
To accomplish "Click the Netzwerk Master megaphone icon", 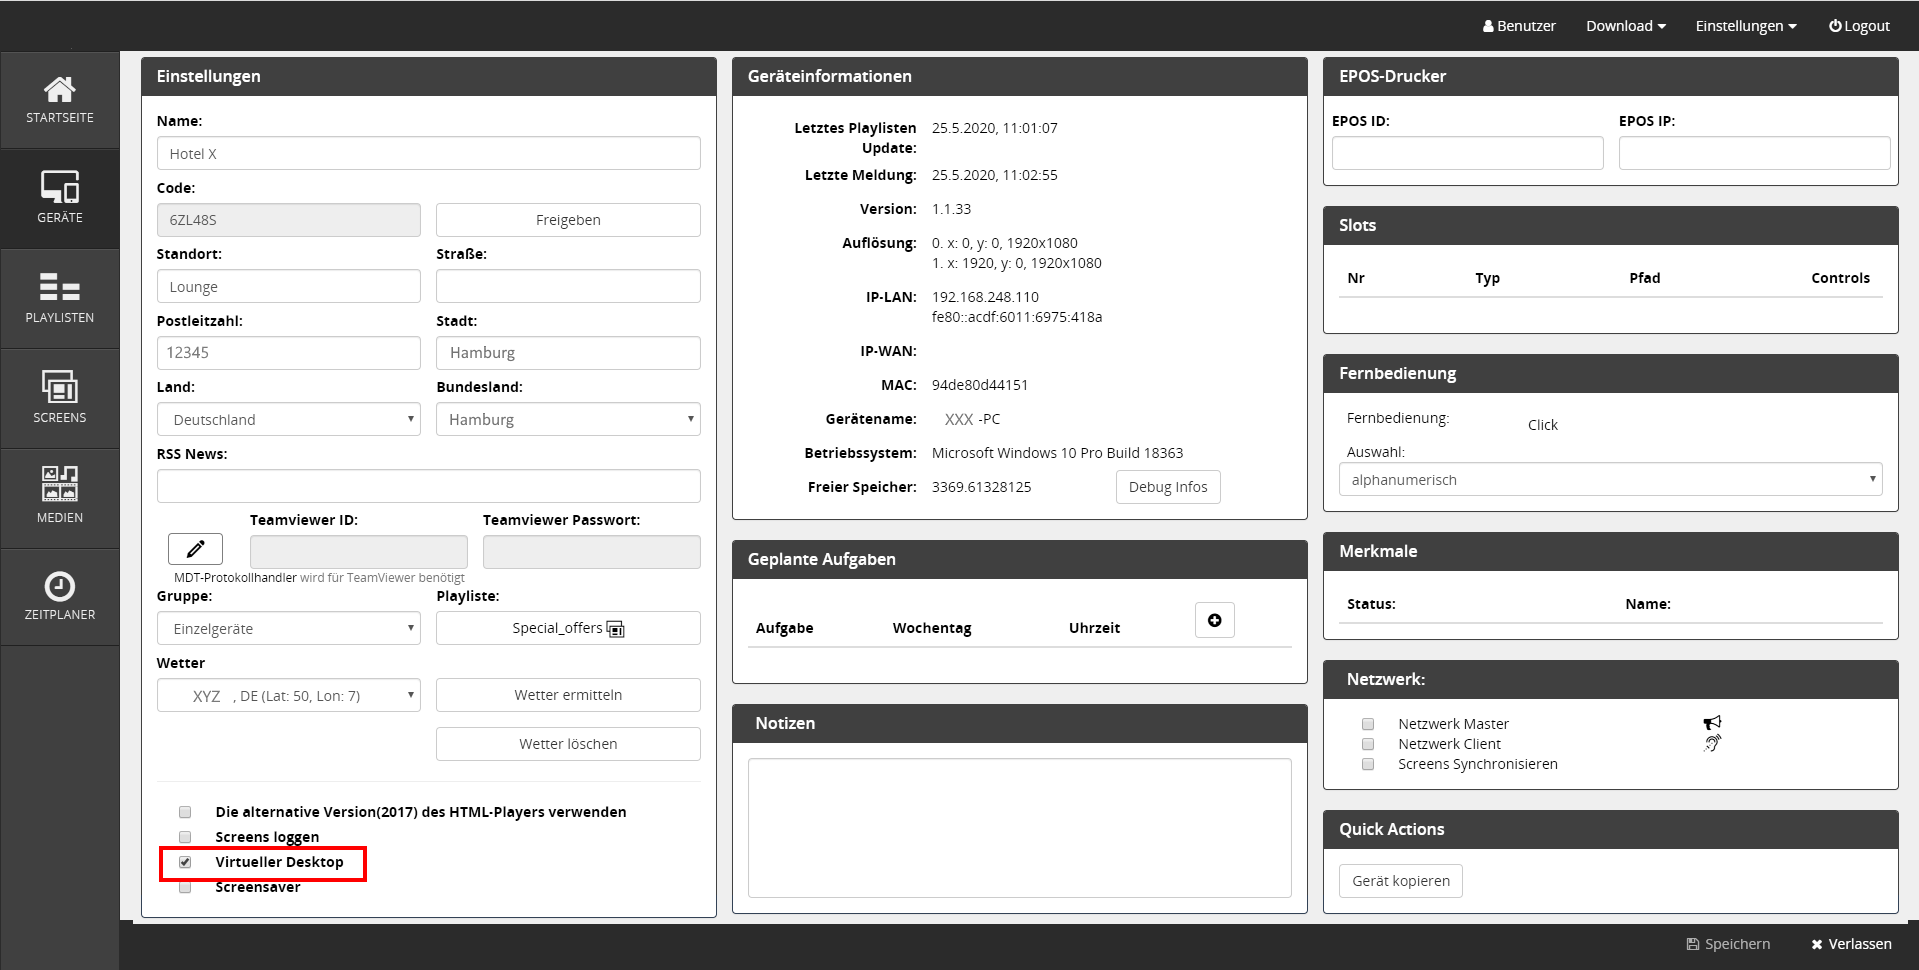I will pos(1712,723).
